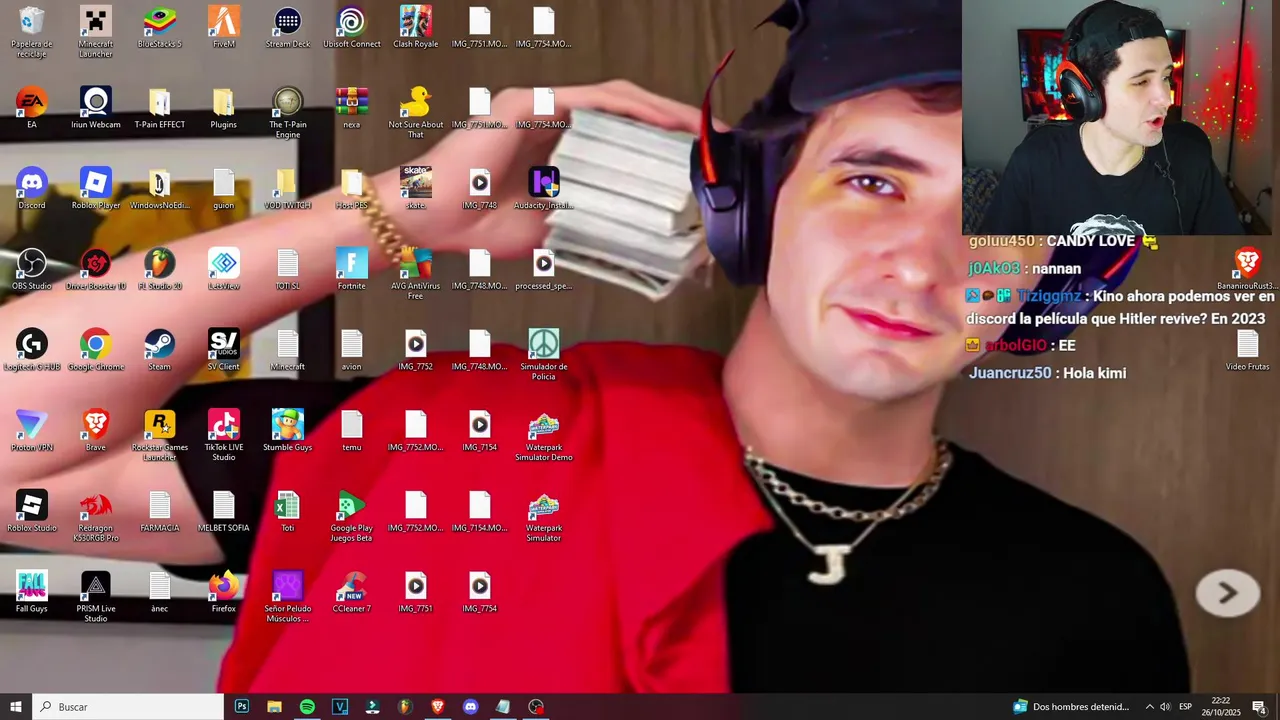Open Spotify from the taskbar
This screenshot has height=720, width=1280.
(x=307, y=707)
